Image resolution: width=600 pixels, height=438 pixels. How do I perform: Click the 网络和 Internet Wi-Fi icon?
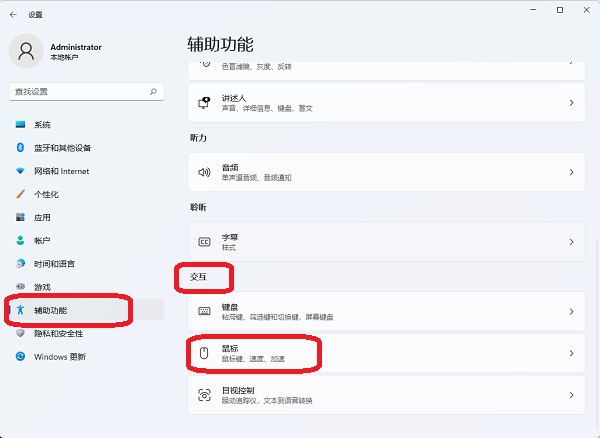coord(20,171)
